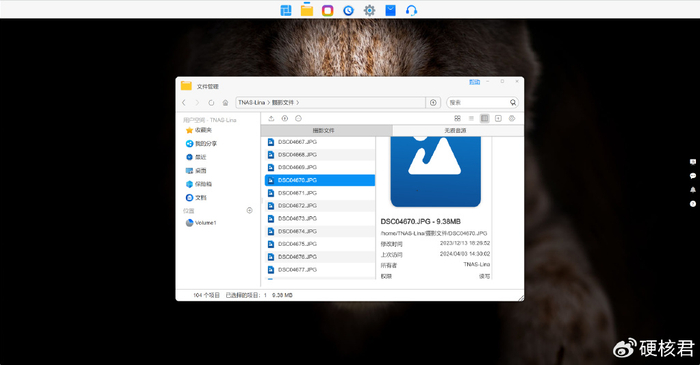The image size is (700, 365).
Task: Click the /home/TNAS-Lina file path in details
Action: coord(434,233)
